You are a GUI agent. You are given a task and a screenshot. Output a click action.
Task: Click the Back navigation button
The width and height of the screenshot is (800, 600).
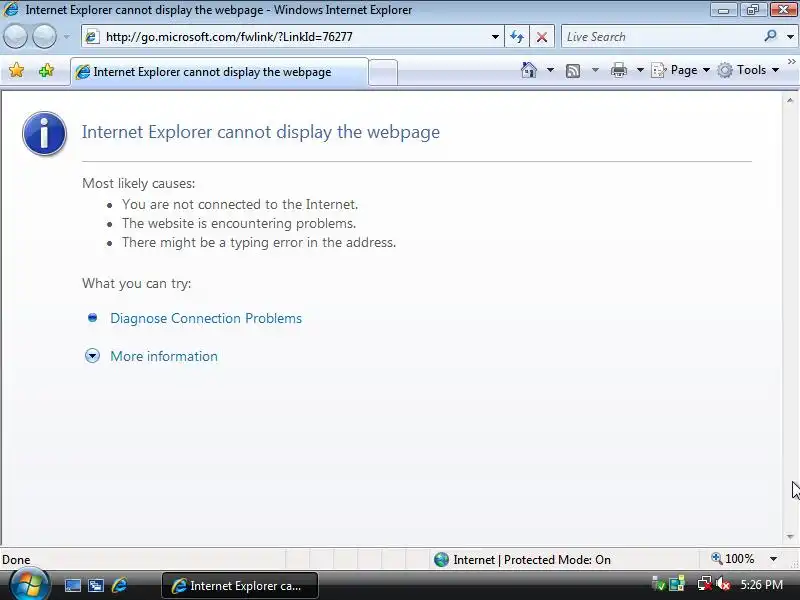[x=15, y=37]
